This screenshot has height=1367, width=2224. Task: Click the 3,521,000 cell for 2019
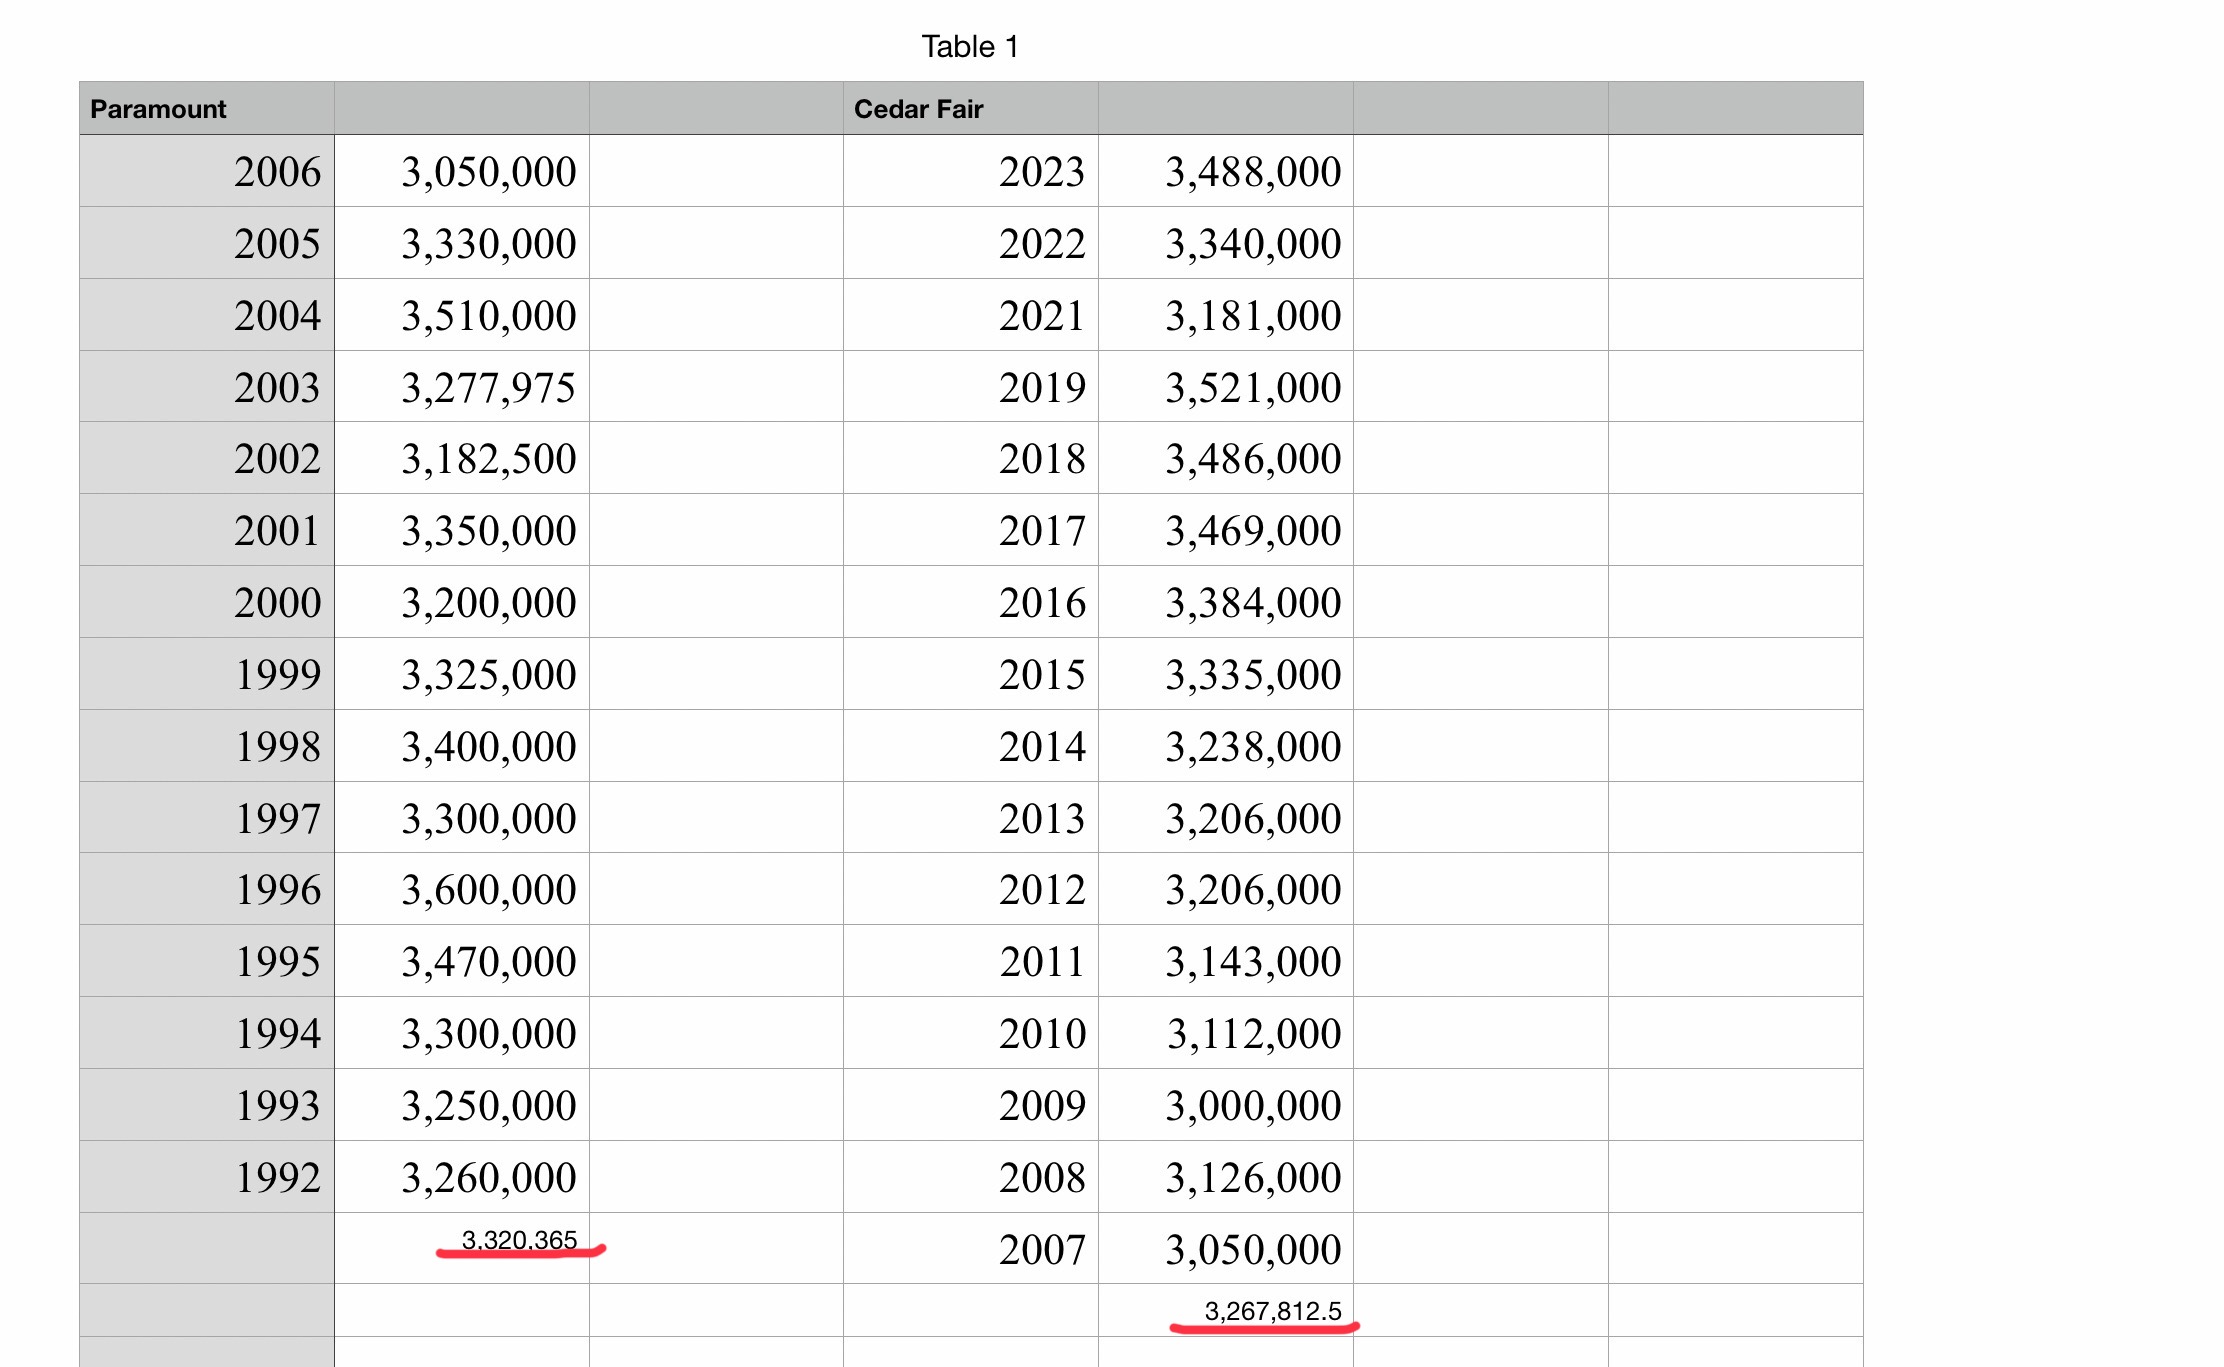pyautogui.click(x=1226, y=387)
